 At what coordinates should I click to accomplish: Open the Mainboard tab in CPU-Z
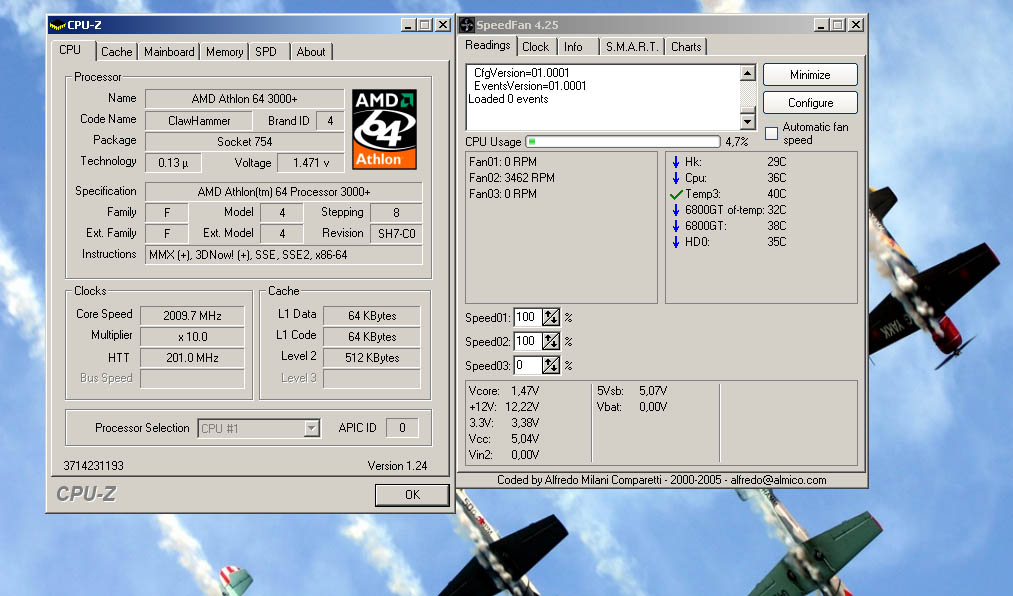[x=169, y=52]
